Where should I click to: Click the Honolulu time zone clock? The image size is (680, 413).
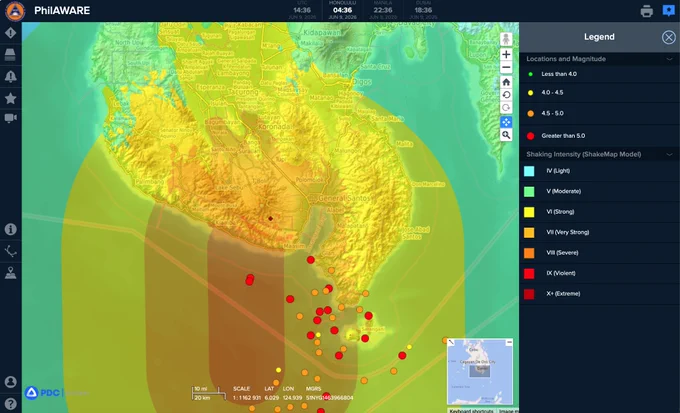[342, 10]
